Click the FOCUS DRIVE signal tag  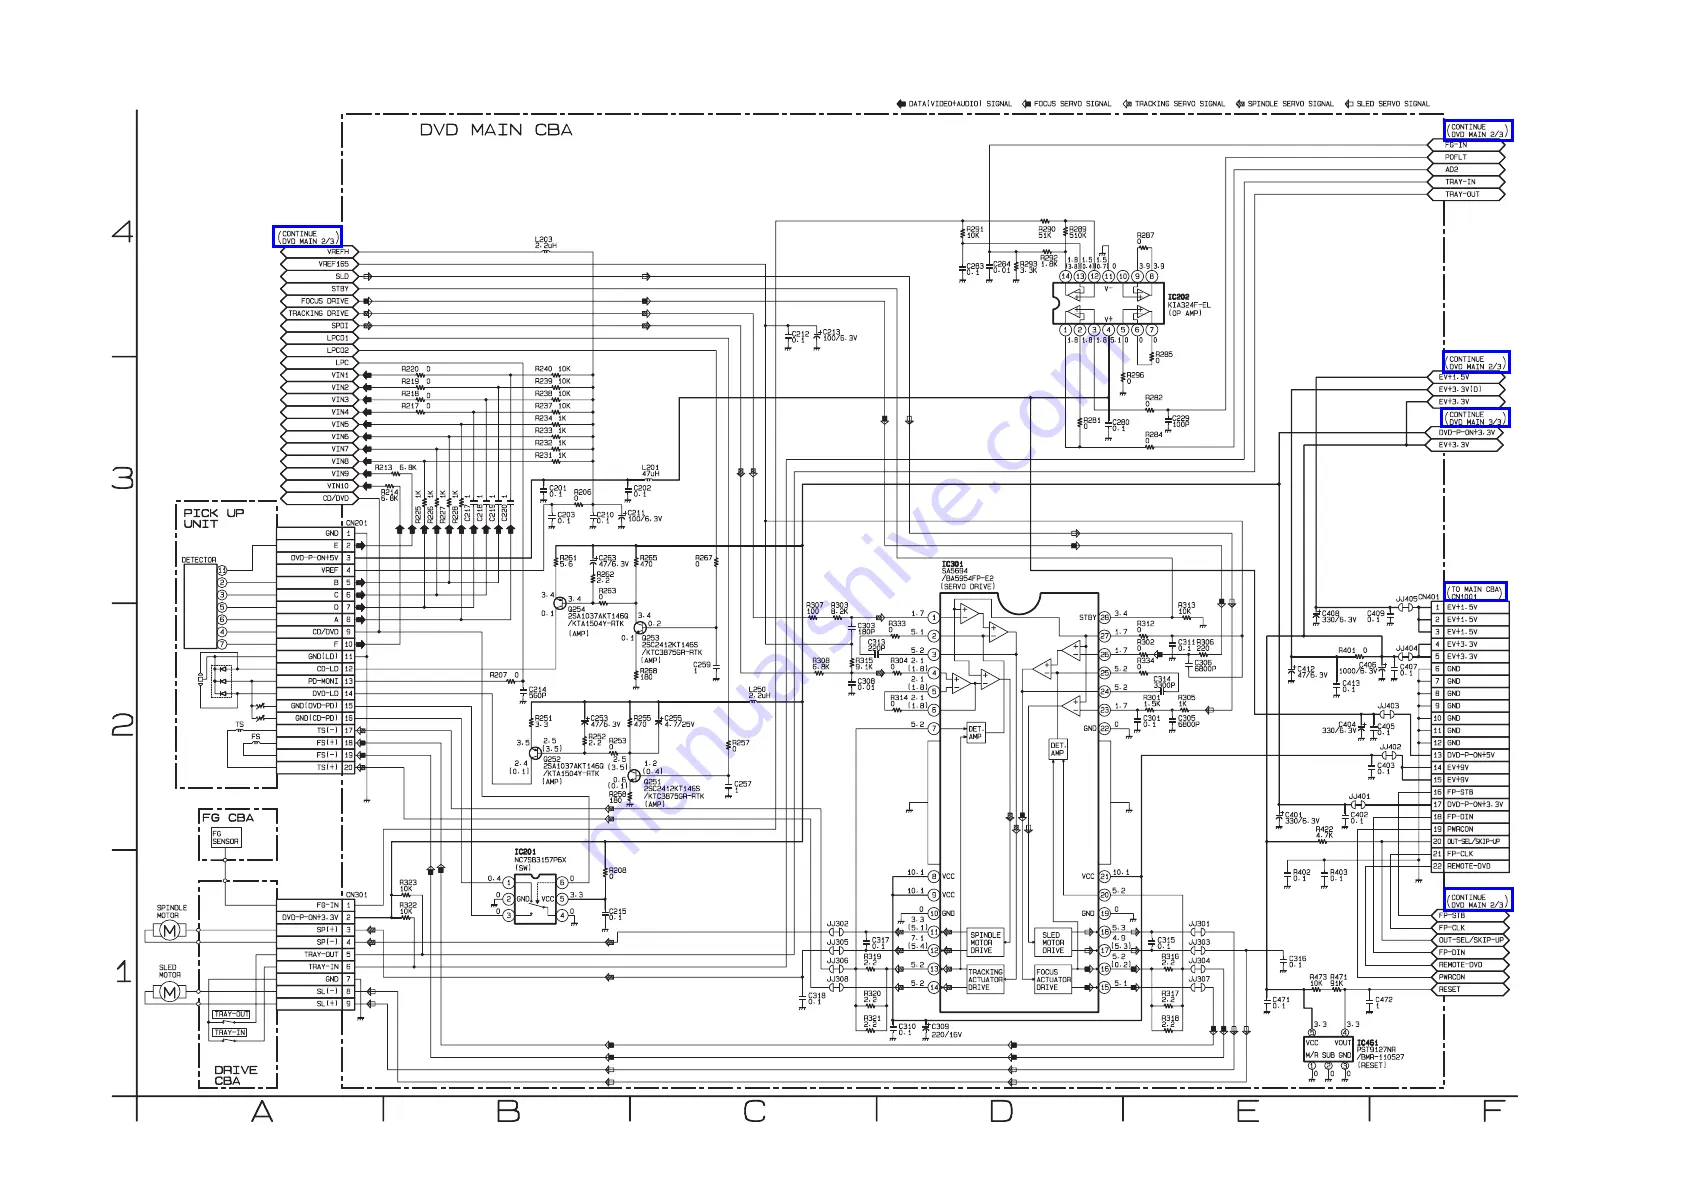(318, 301)
